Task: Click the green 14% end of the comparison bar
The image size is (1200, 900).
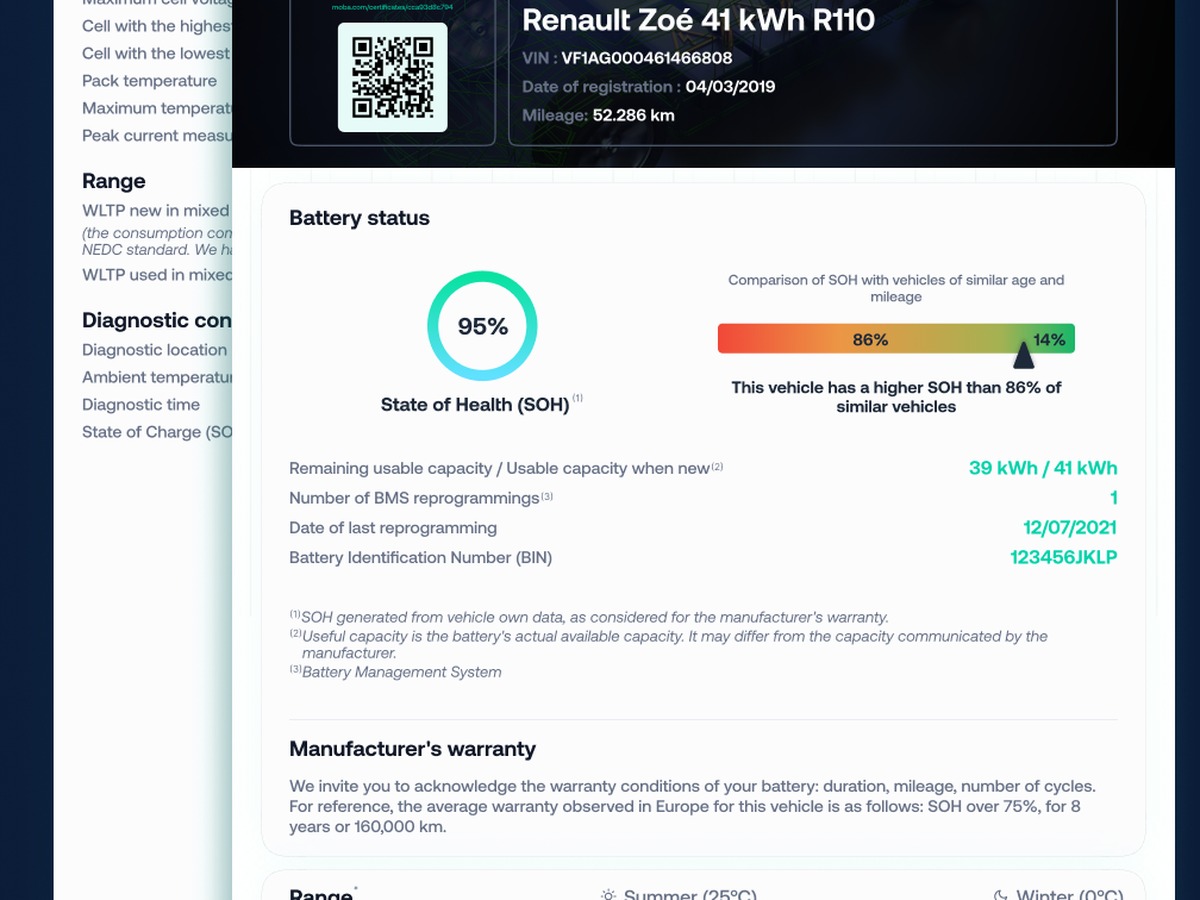Action: point(1050,340)
